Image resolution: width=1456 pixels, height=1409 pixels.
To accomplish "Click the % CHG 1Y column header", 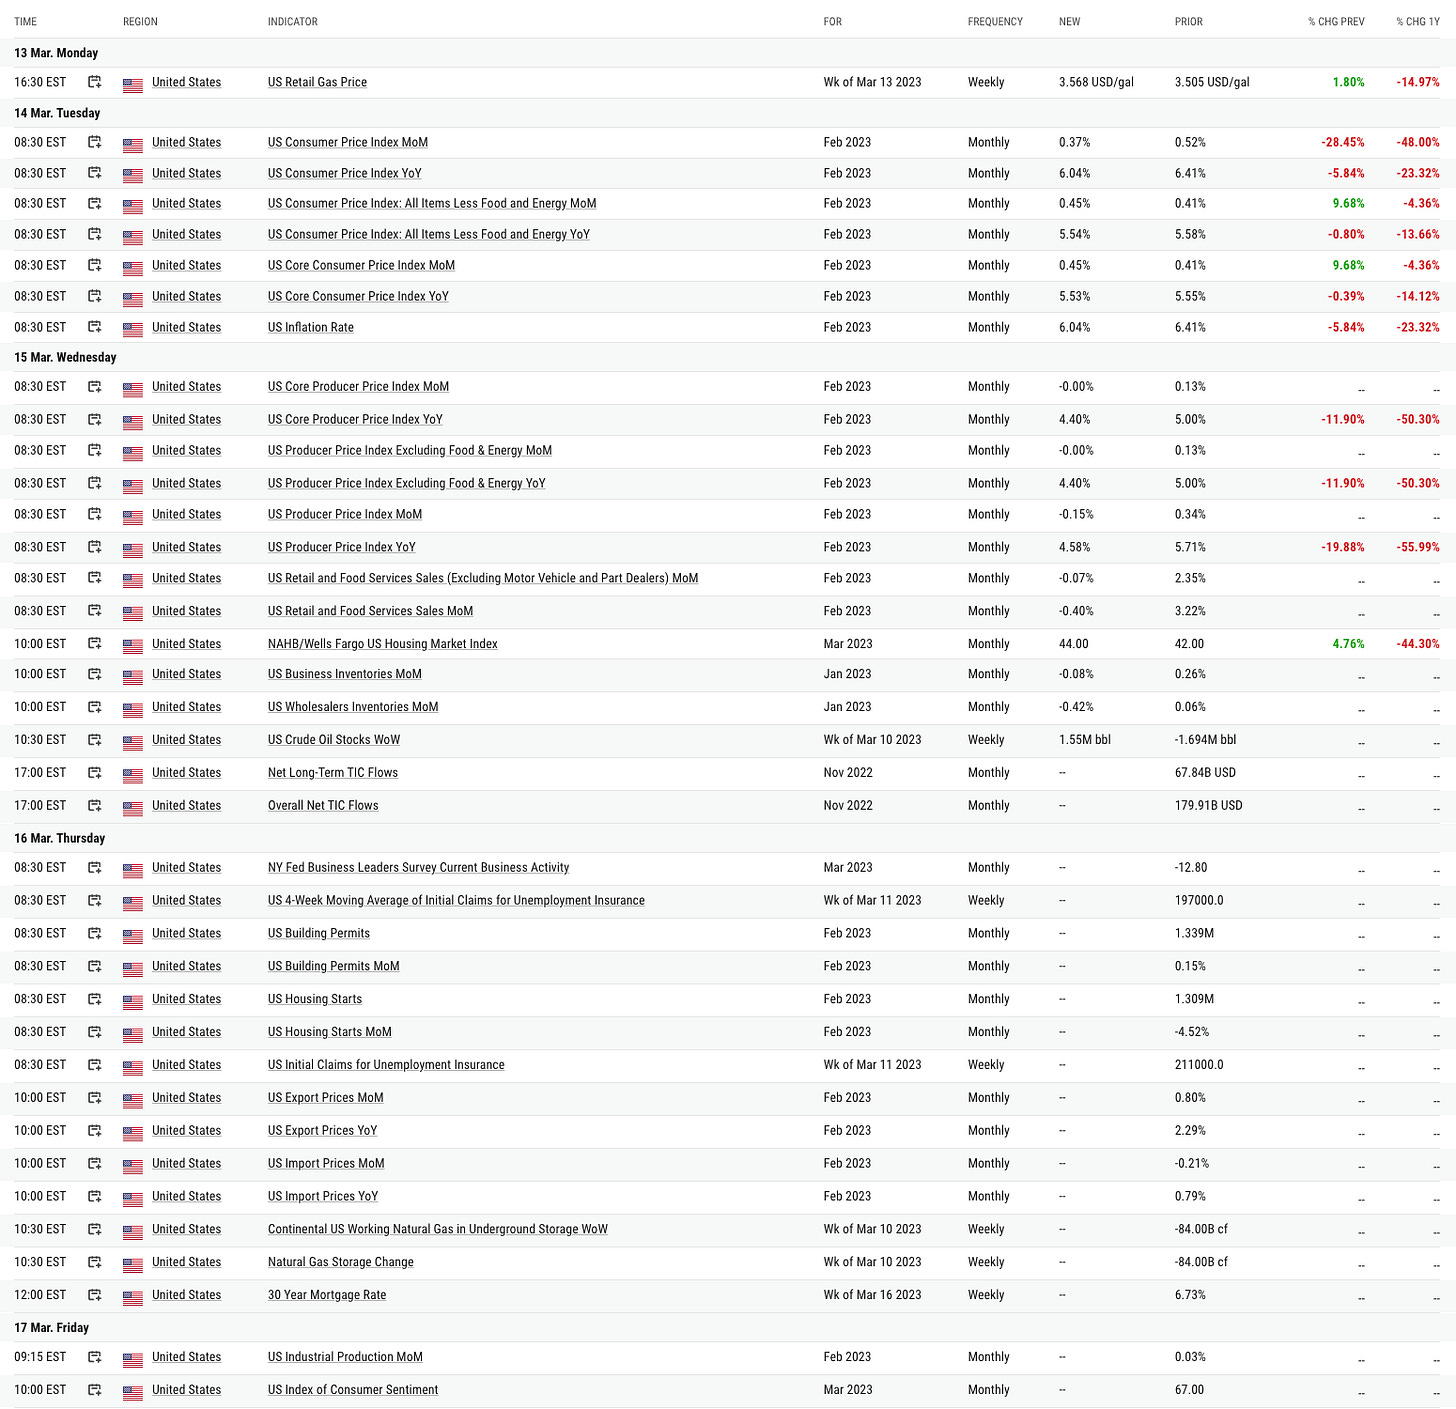I will coord(1418,22).
